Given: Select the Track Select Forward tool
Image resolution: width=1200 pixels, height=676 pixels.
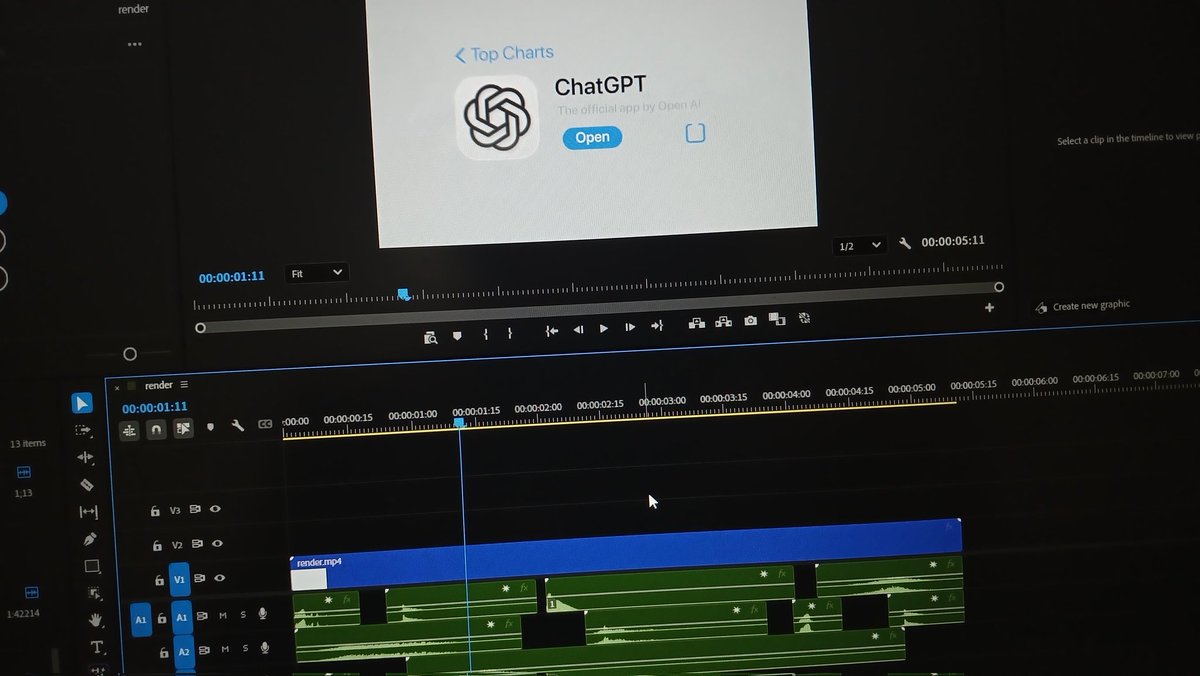Looking at the screenshot, I should point(83,430).
